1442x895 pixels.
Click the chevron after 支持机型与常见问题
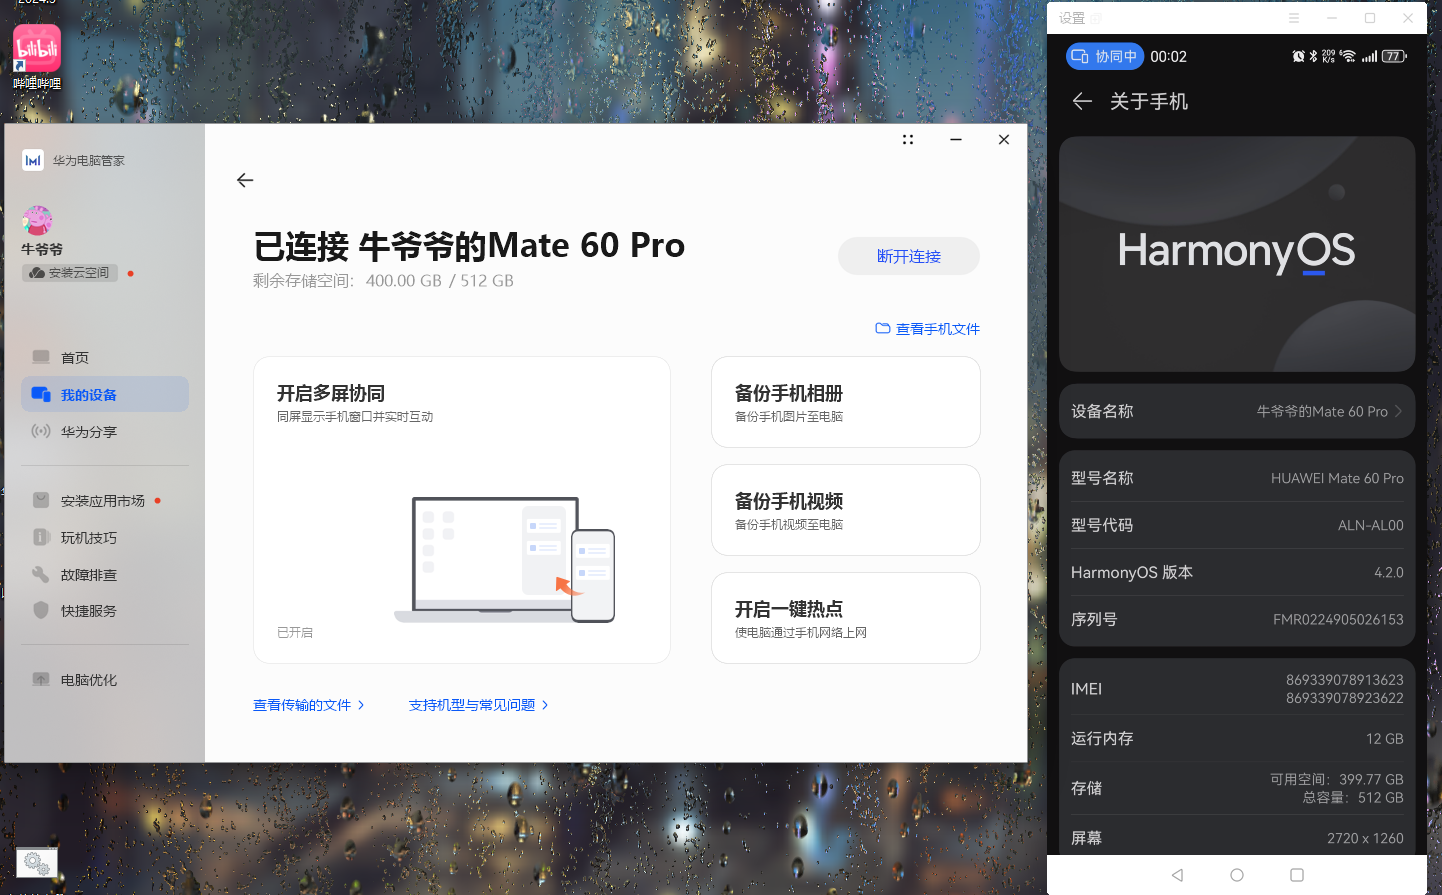pyautogui.click(x=545, y=705)
